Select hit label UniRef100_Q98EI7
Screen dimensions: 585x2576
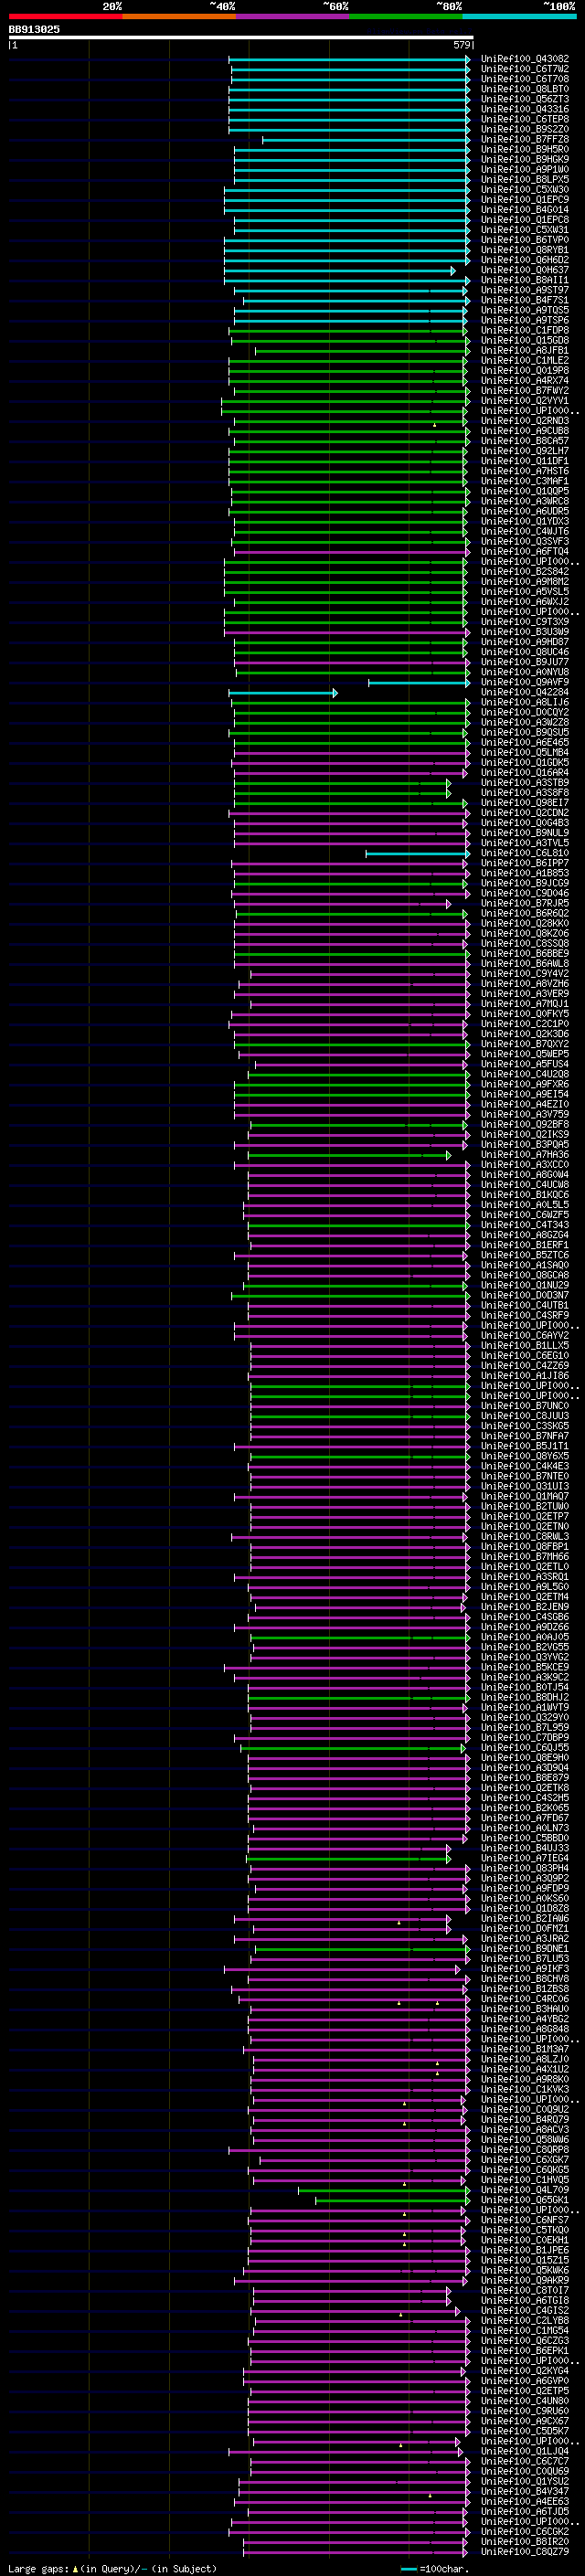coord(525,803)
